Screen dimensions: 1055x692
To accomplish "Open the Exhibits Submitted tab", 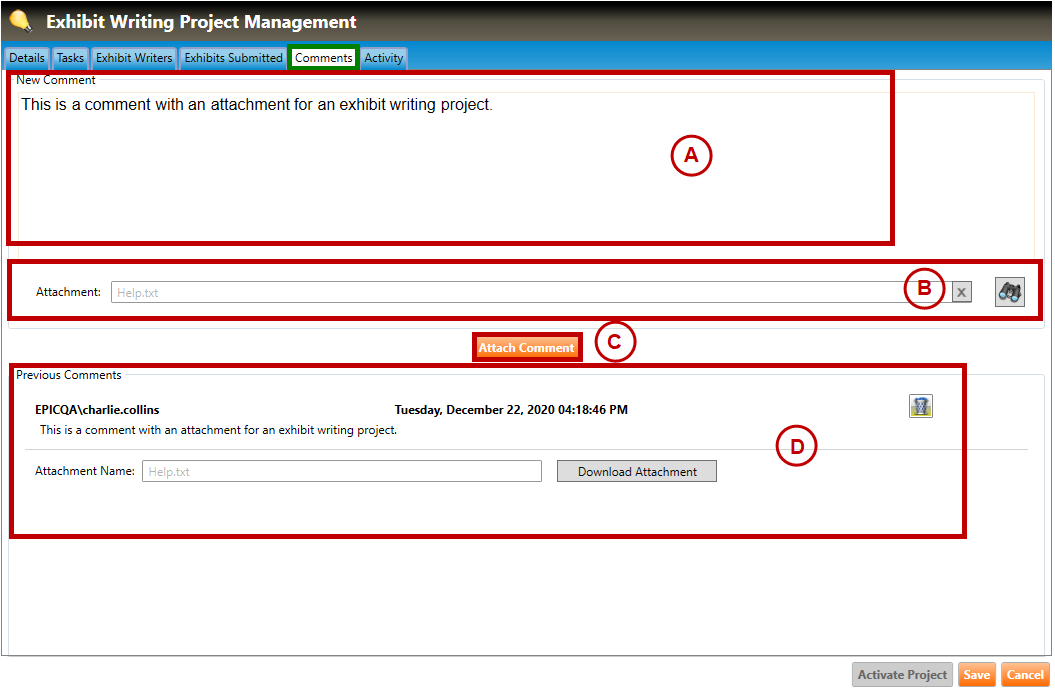I will [x=233, y=58].
